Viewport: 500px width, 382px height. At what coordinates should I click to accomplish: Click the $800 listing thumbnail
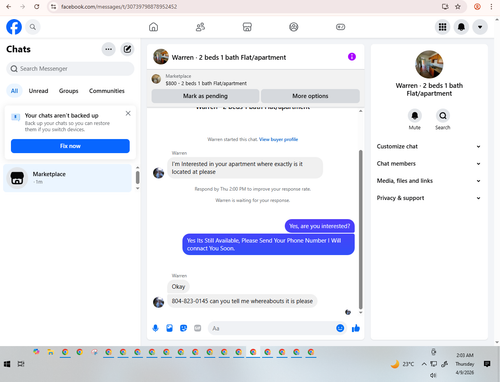coord(156,79)
